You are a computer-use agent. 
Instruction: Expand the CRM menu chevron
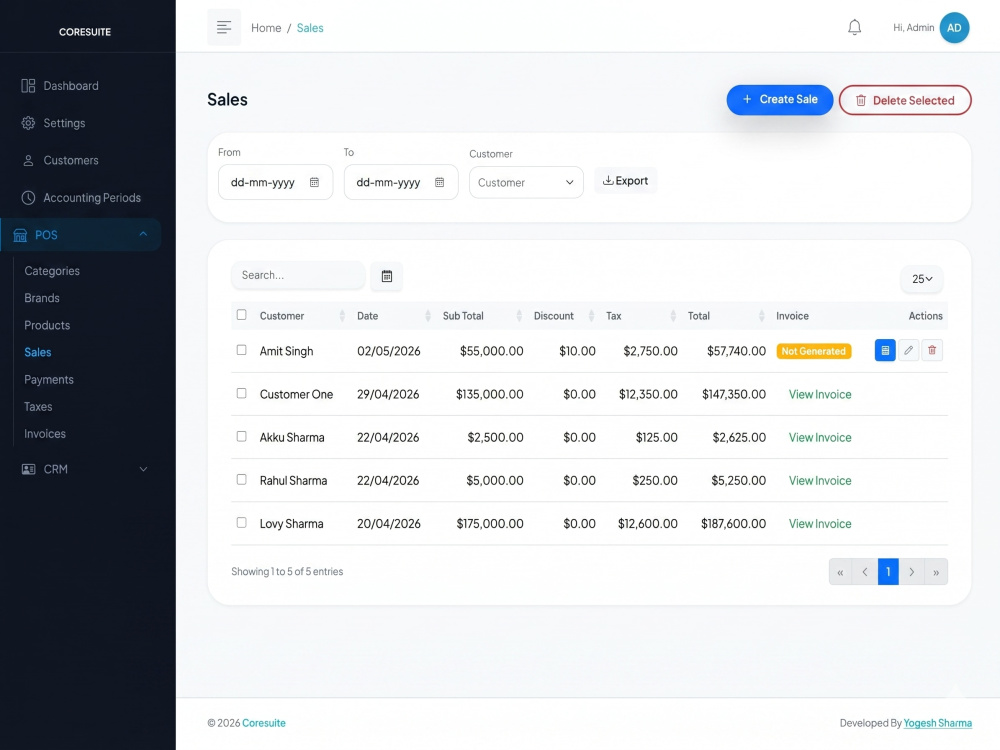click(x=143, y=469)
